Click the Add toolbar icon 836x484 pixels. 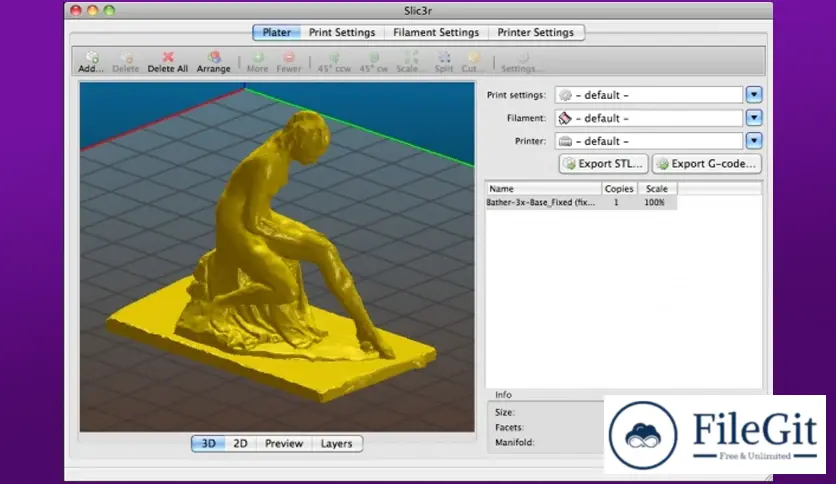click(91, 62)
